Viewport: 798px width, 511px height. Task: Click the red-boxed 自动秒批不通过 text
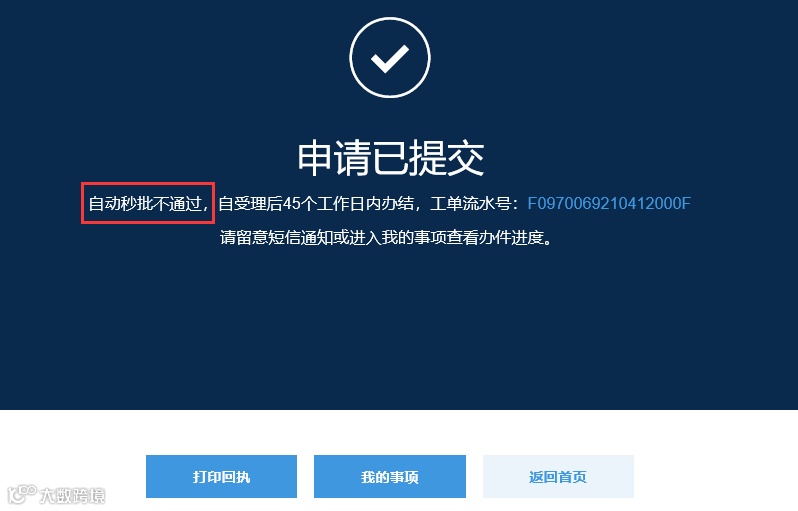tap(148, 204)
